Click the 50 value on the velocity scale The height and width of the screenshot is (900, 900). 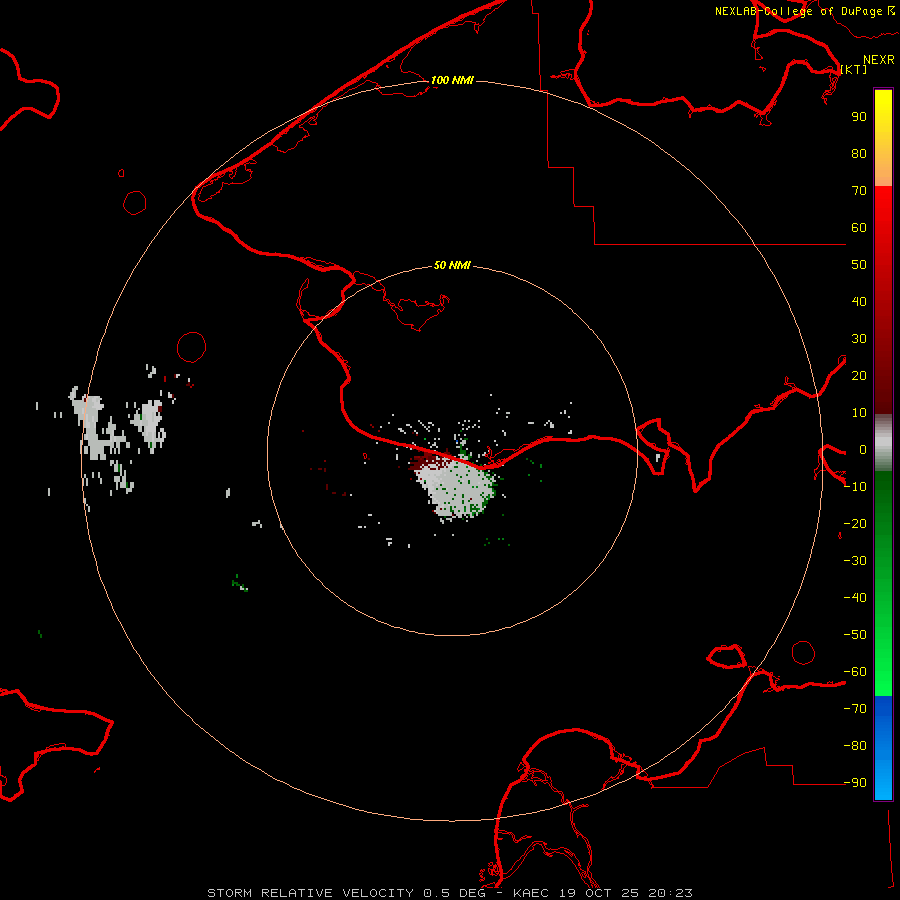point(859,265)
